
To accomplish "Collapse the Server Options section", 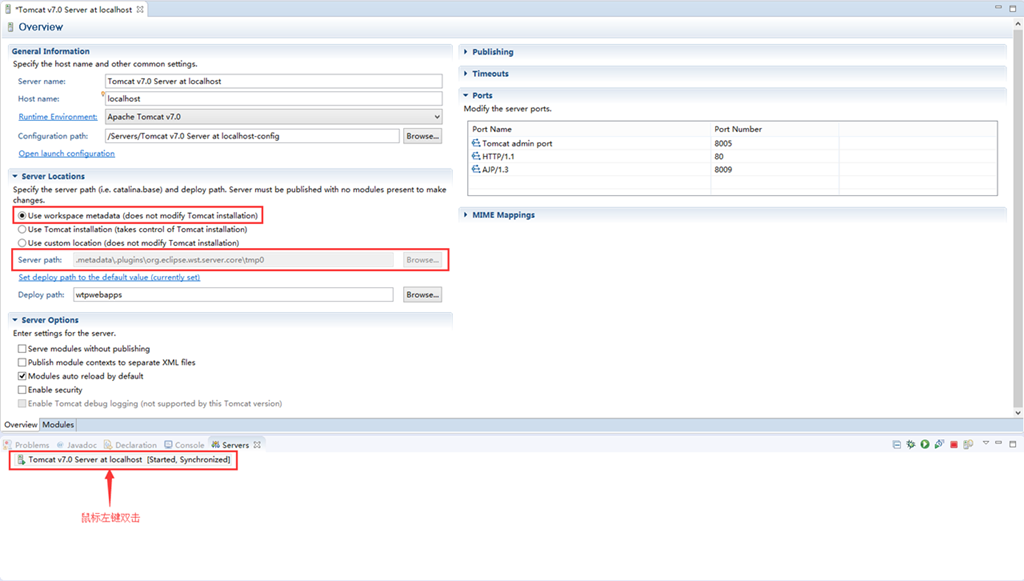I will (x=15, y=320).
